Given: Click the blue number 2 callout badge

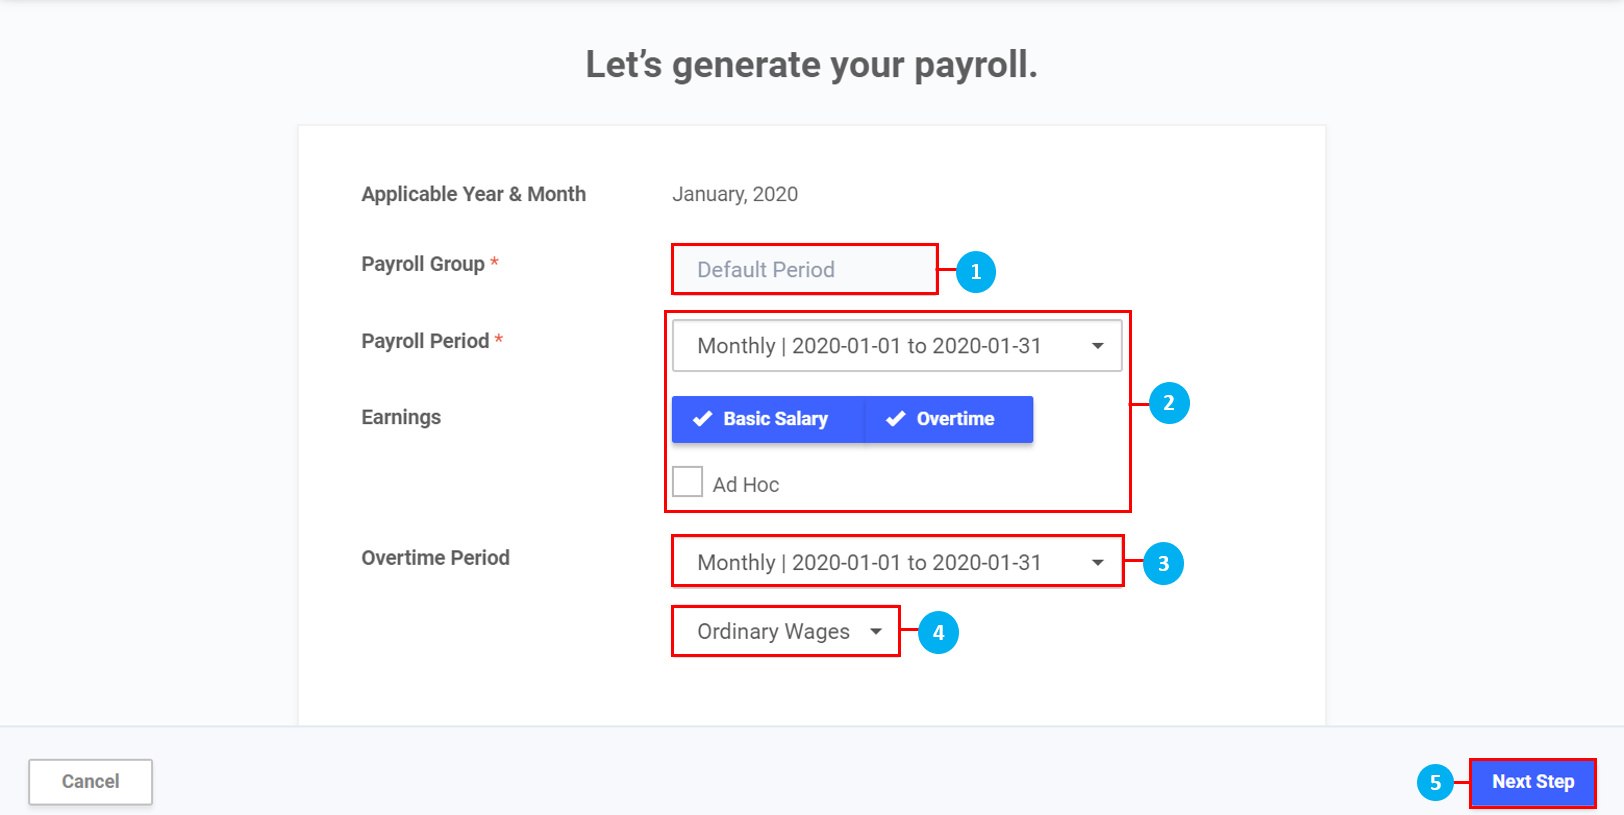Looking at the screenshot, I should 1168,403.
